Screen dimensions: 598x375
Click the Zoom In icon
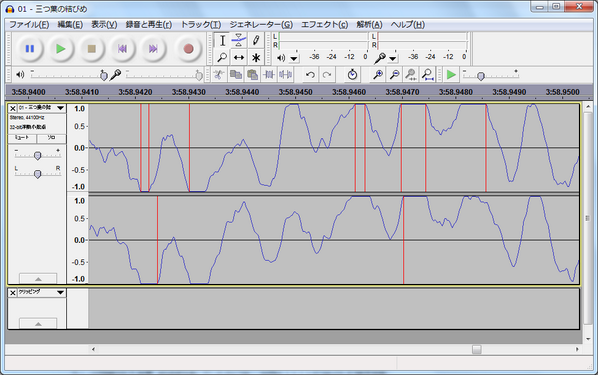(378, 75)
